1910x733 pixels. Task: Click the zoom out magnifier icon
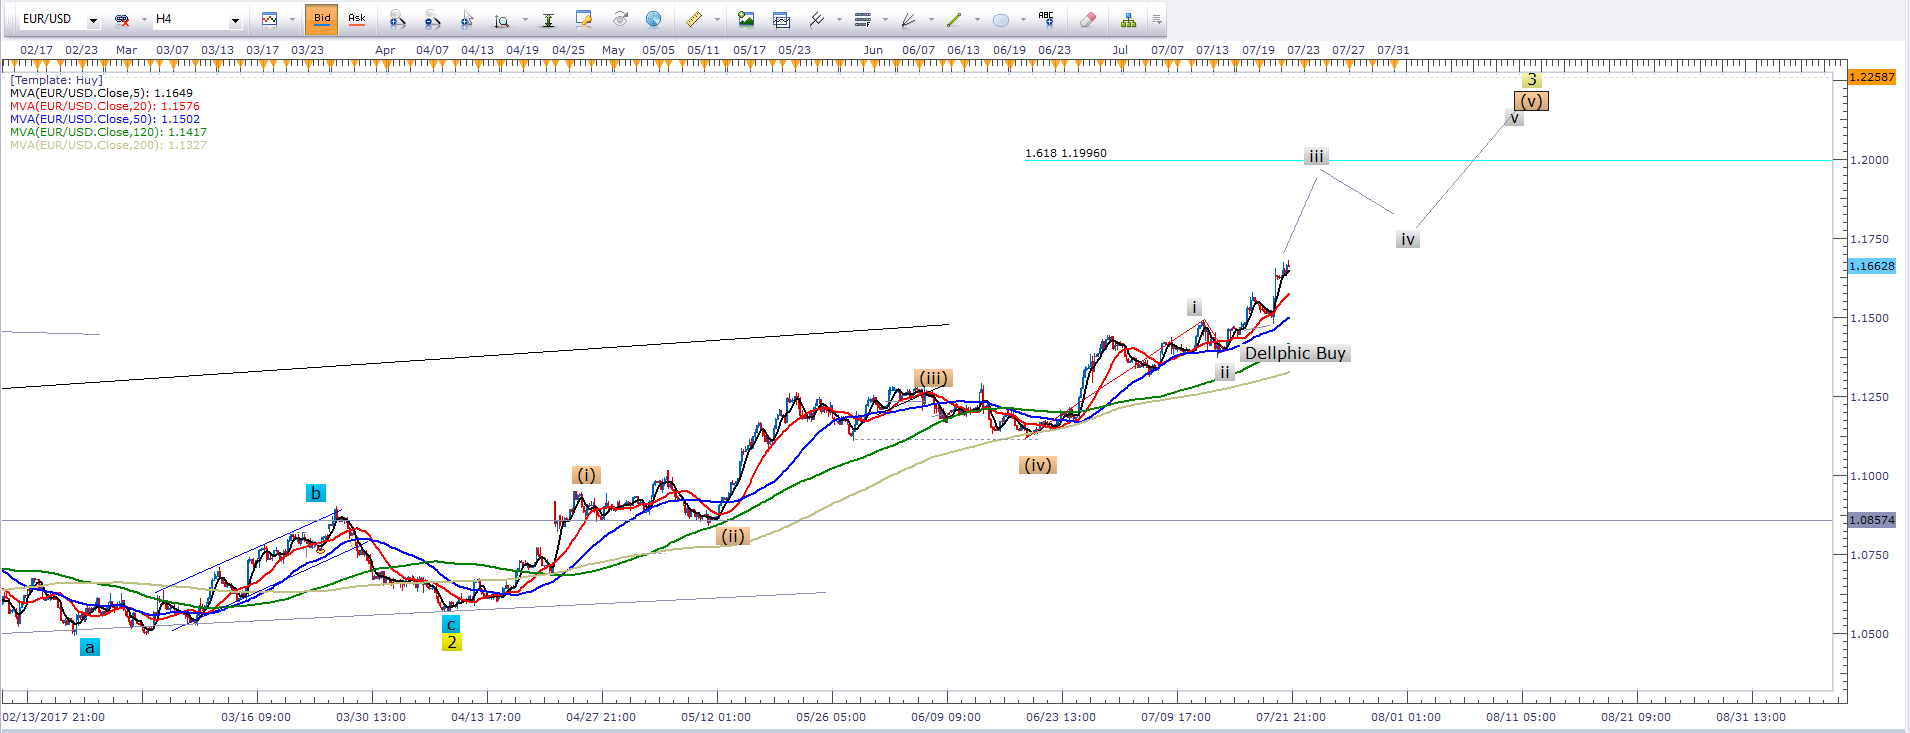click(x=432, y=19)
